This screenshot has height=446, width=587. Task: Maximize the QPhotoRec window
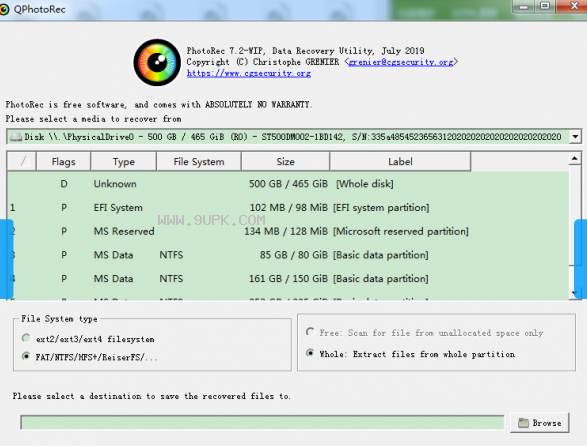[x=545, y=6]
